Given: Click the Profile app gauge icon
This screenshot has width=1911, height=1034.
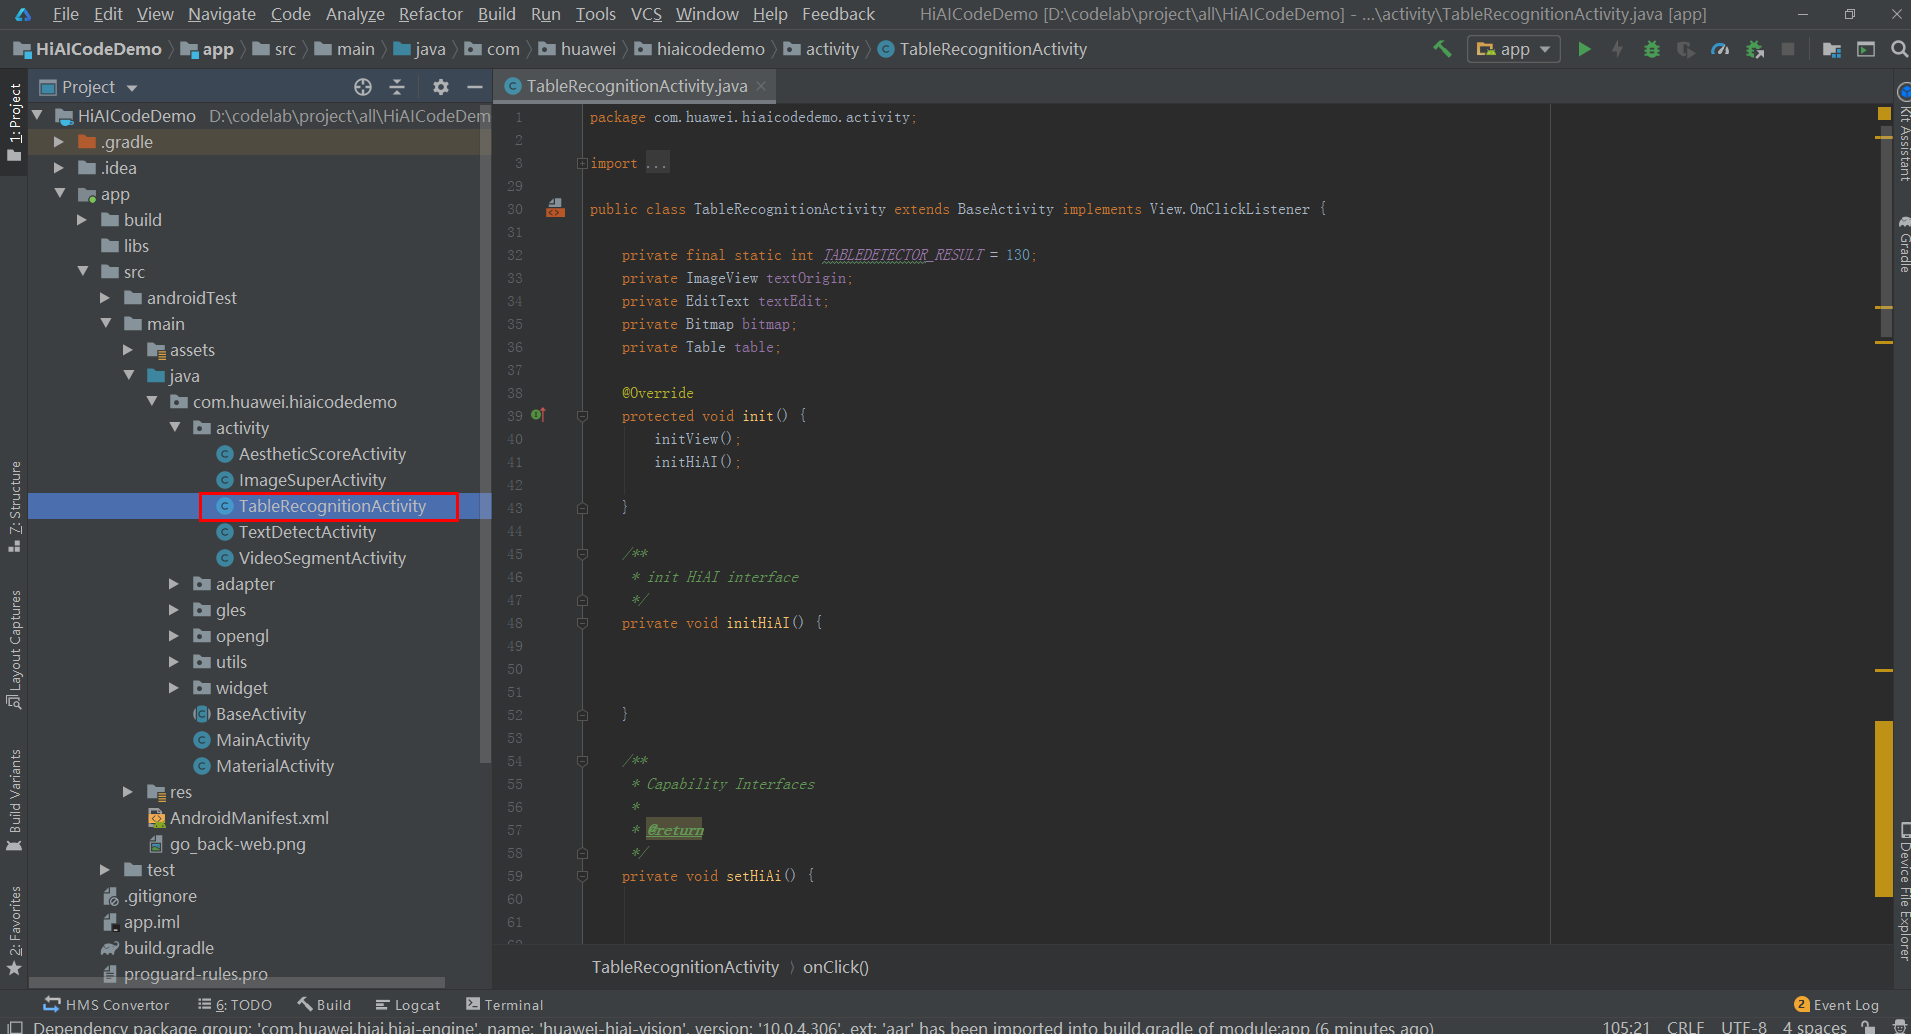Looking at the screenshot, I should tap(1720, 49).
